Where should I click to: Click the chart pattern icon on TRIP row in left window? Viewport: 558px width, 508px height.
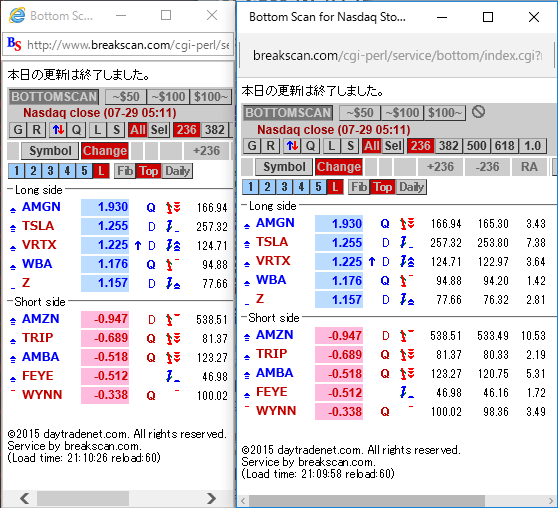click(x=173, y=338)
